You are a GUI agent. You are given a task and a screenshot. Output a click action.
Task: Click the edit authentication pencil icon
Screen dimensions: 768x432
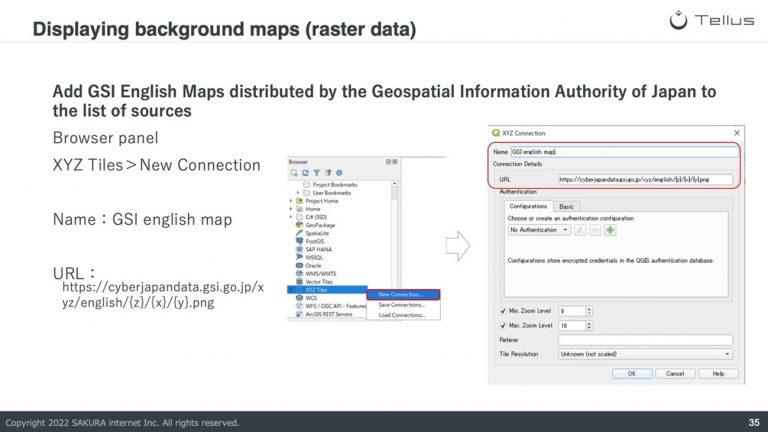[x=580, y=230]
